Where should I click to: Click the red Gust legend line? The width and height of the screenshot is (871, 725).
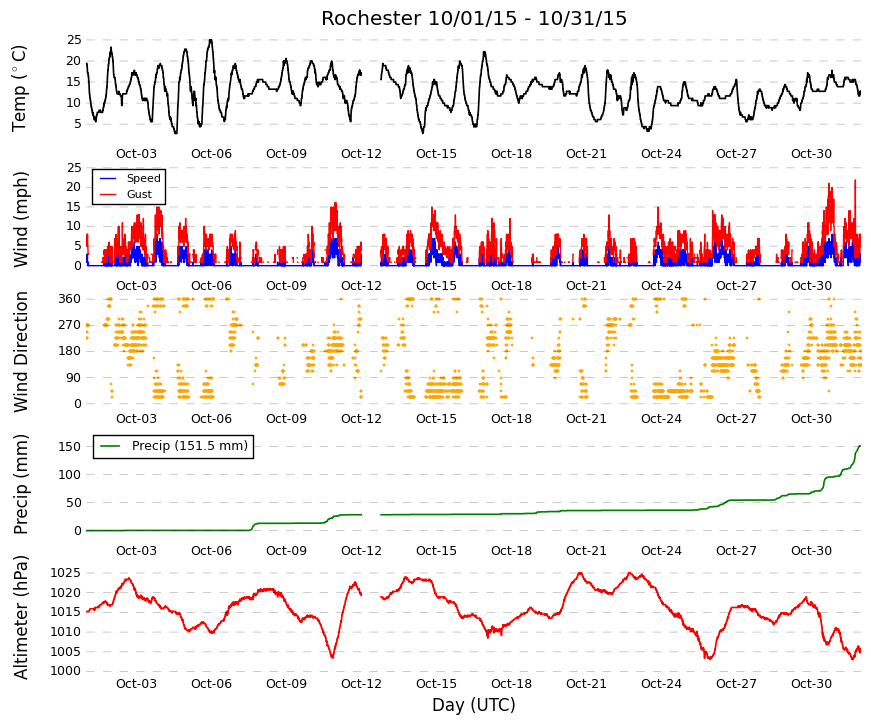coord(108,194)
